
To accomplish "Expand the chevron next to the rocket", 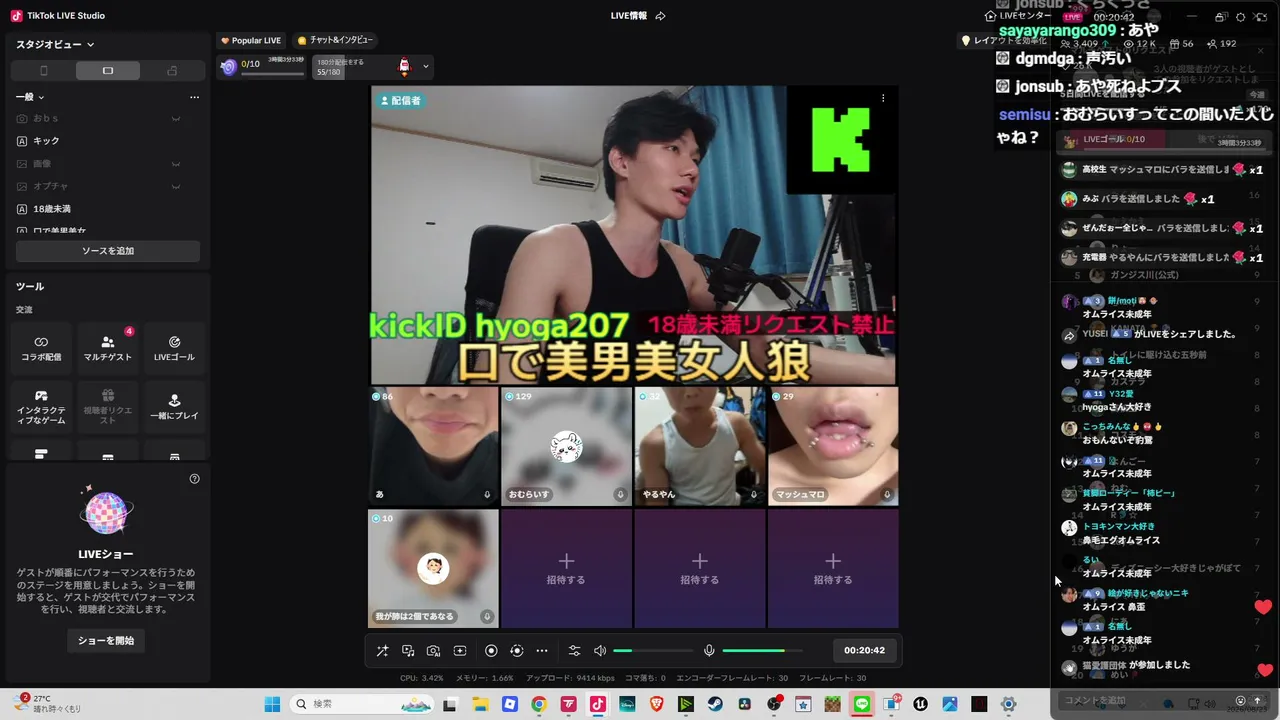I will coord(426,67).
